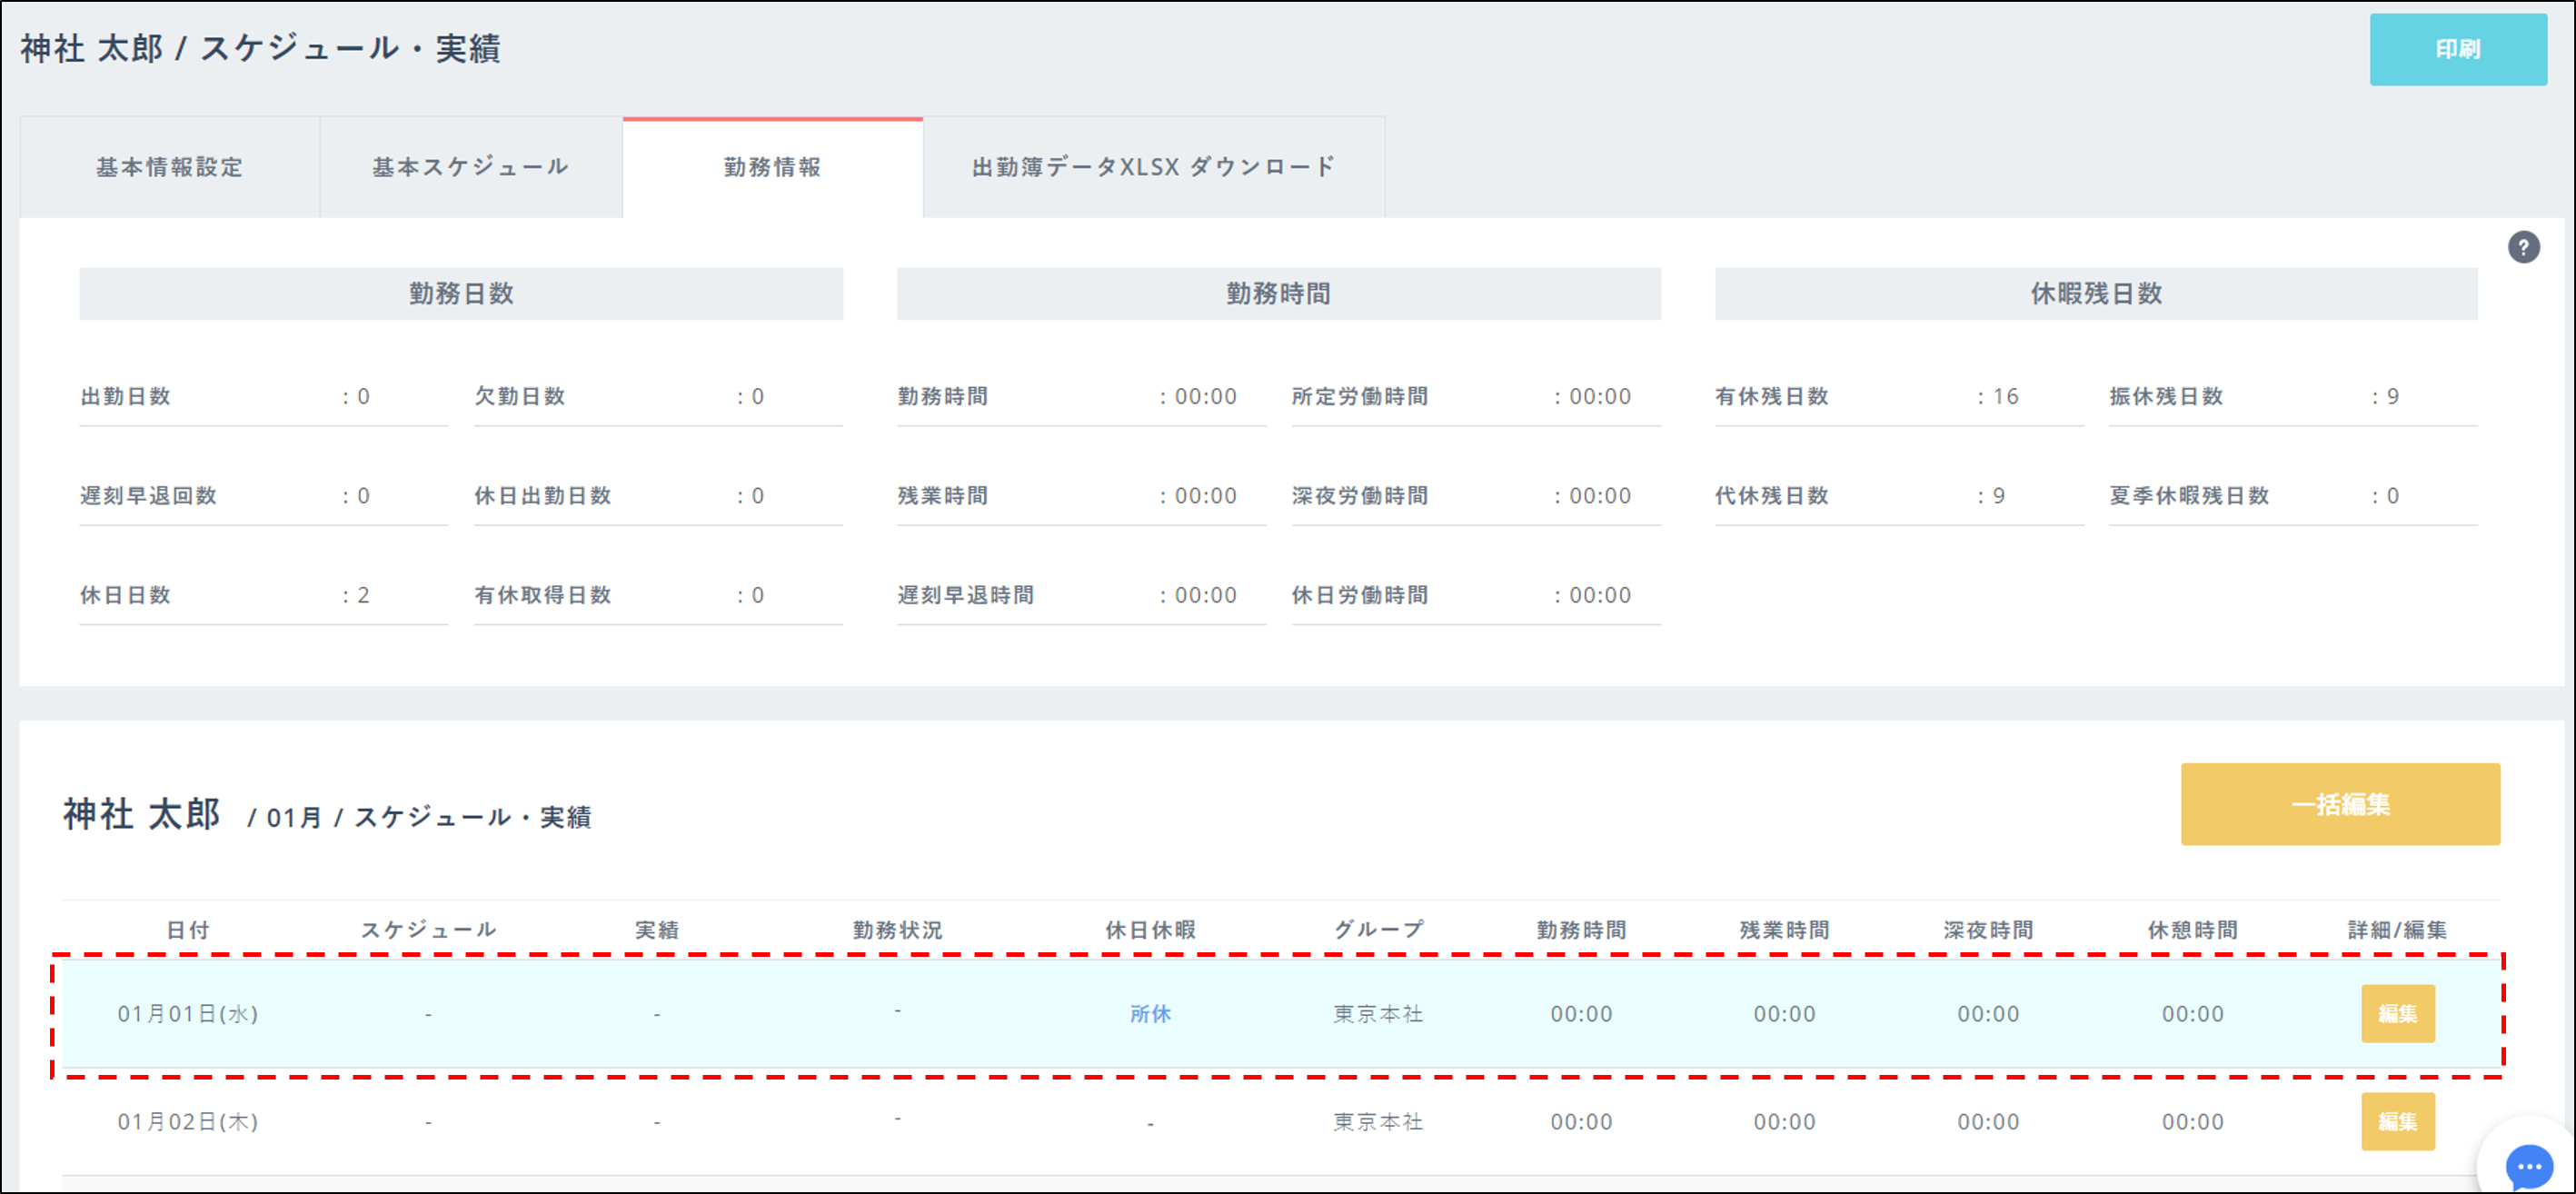Open the chat bubble widget
This screenshot has width=2576, height=1194.
(x=2528, y=1165)
